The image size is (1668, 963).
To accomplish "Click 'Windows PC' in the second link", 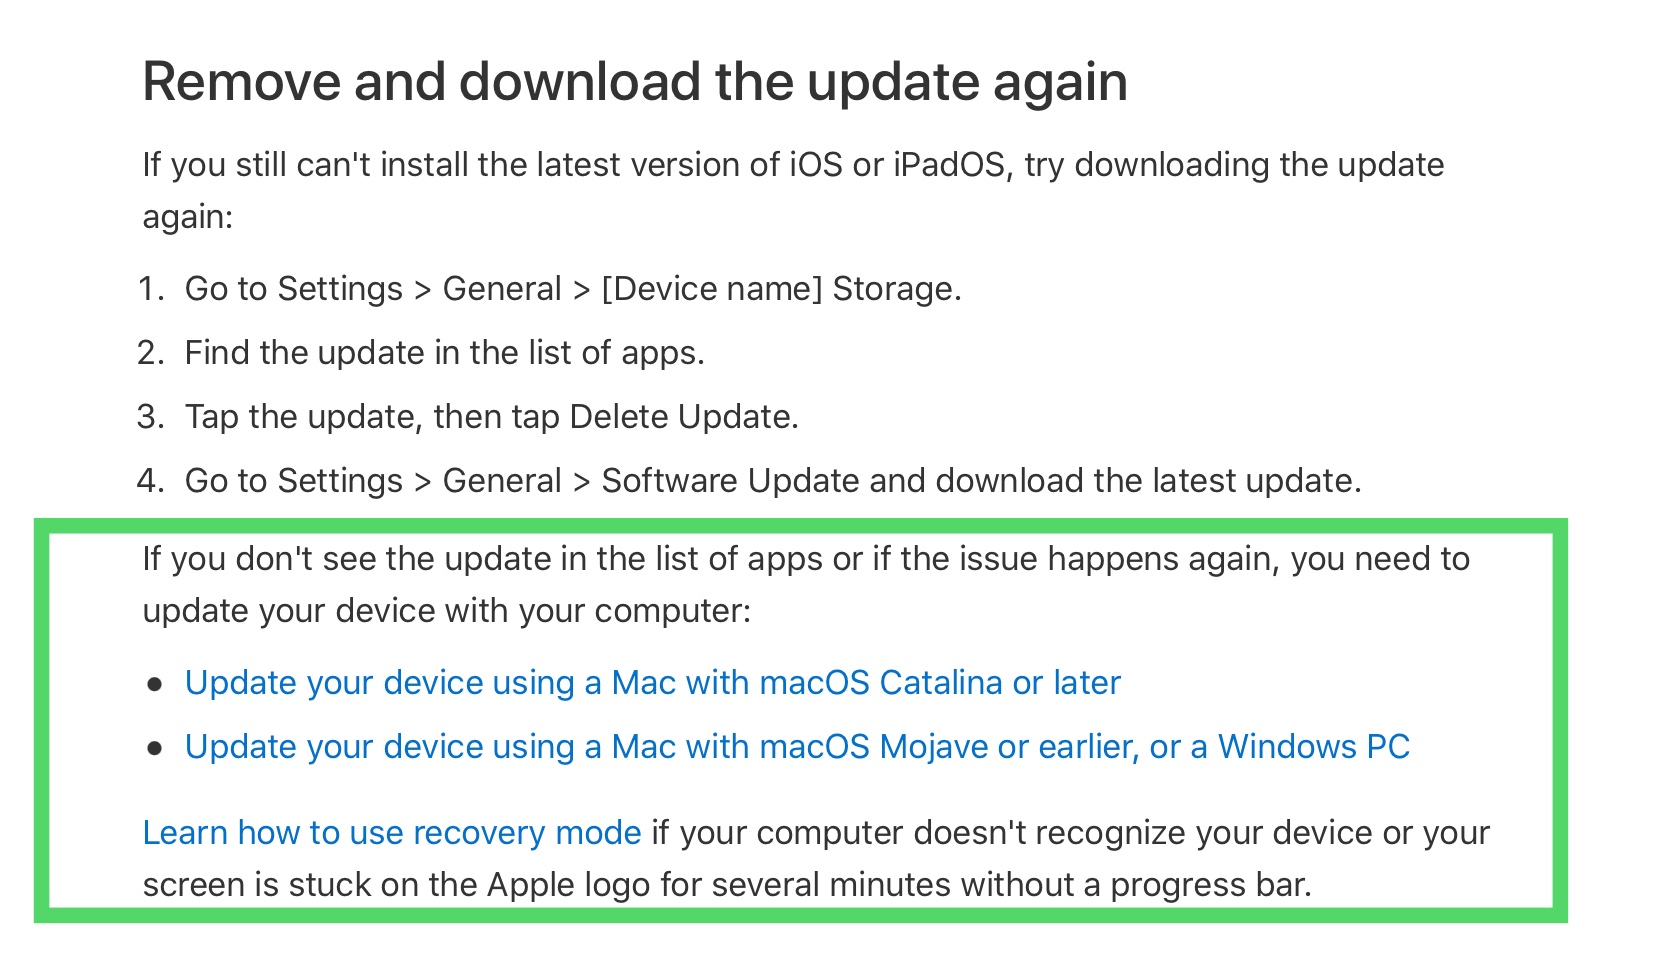I will 1313,747.
